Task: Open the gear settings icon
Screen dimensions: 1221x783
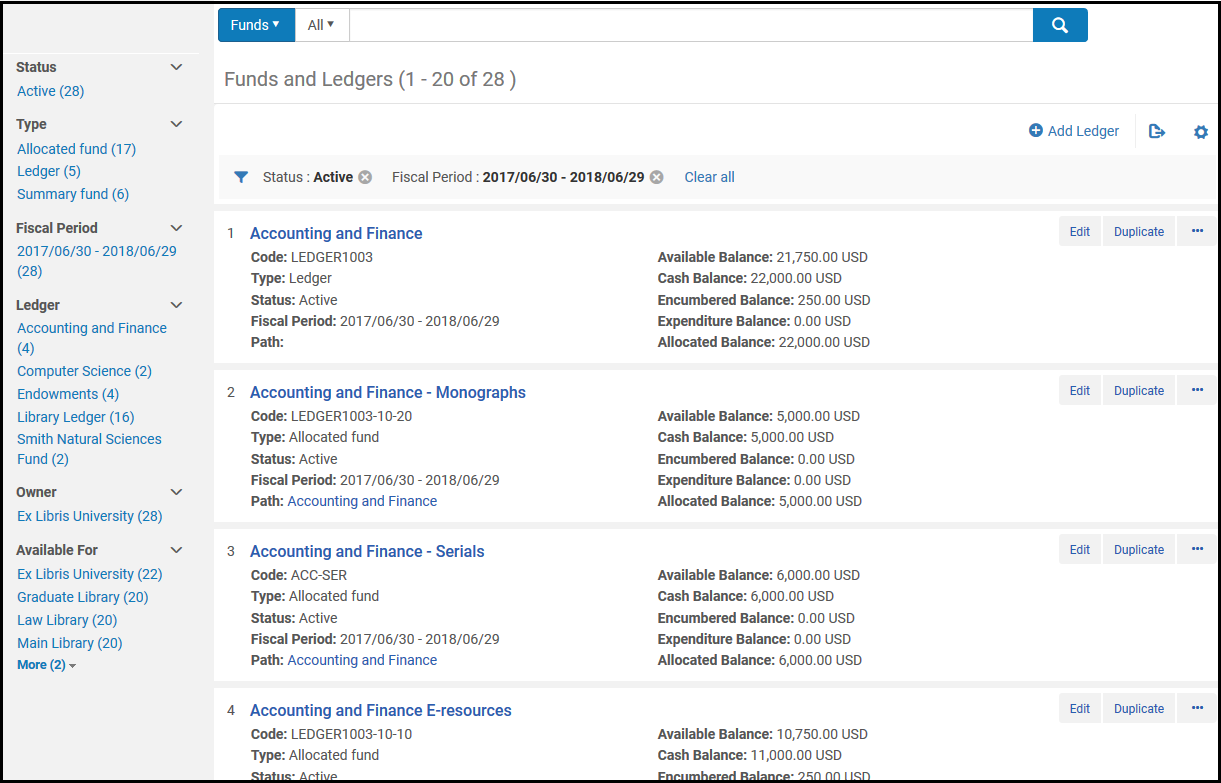Action: coord(1201,131)
